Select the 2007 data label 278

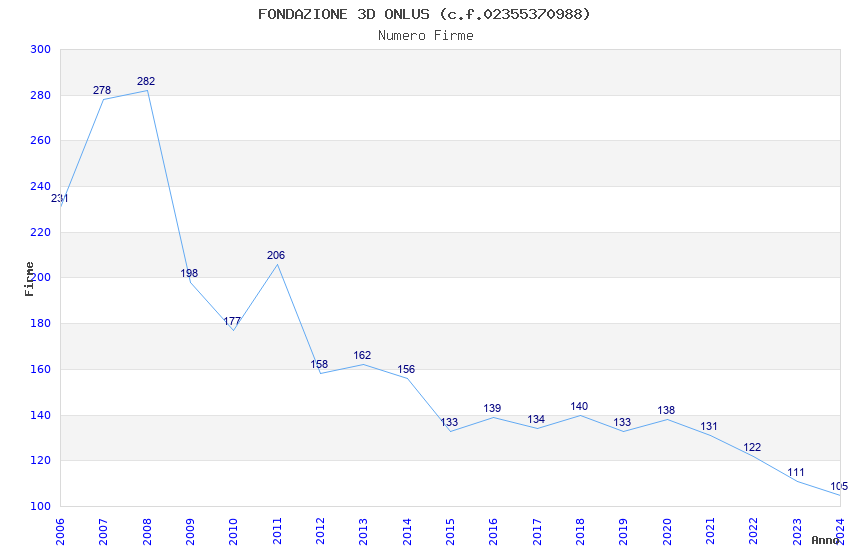click(102, 90)
